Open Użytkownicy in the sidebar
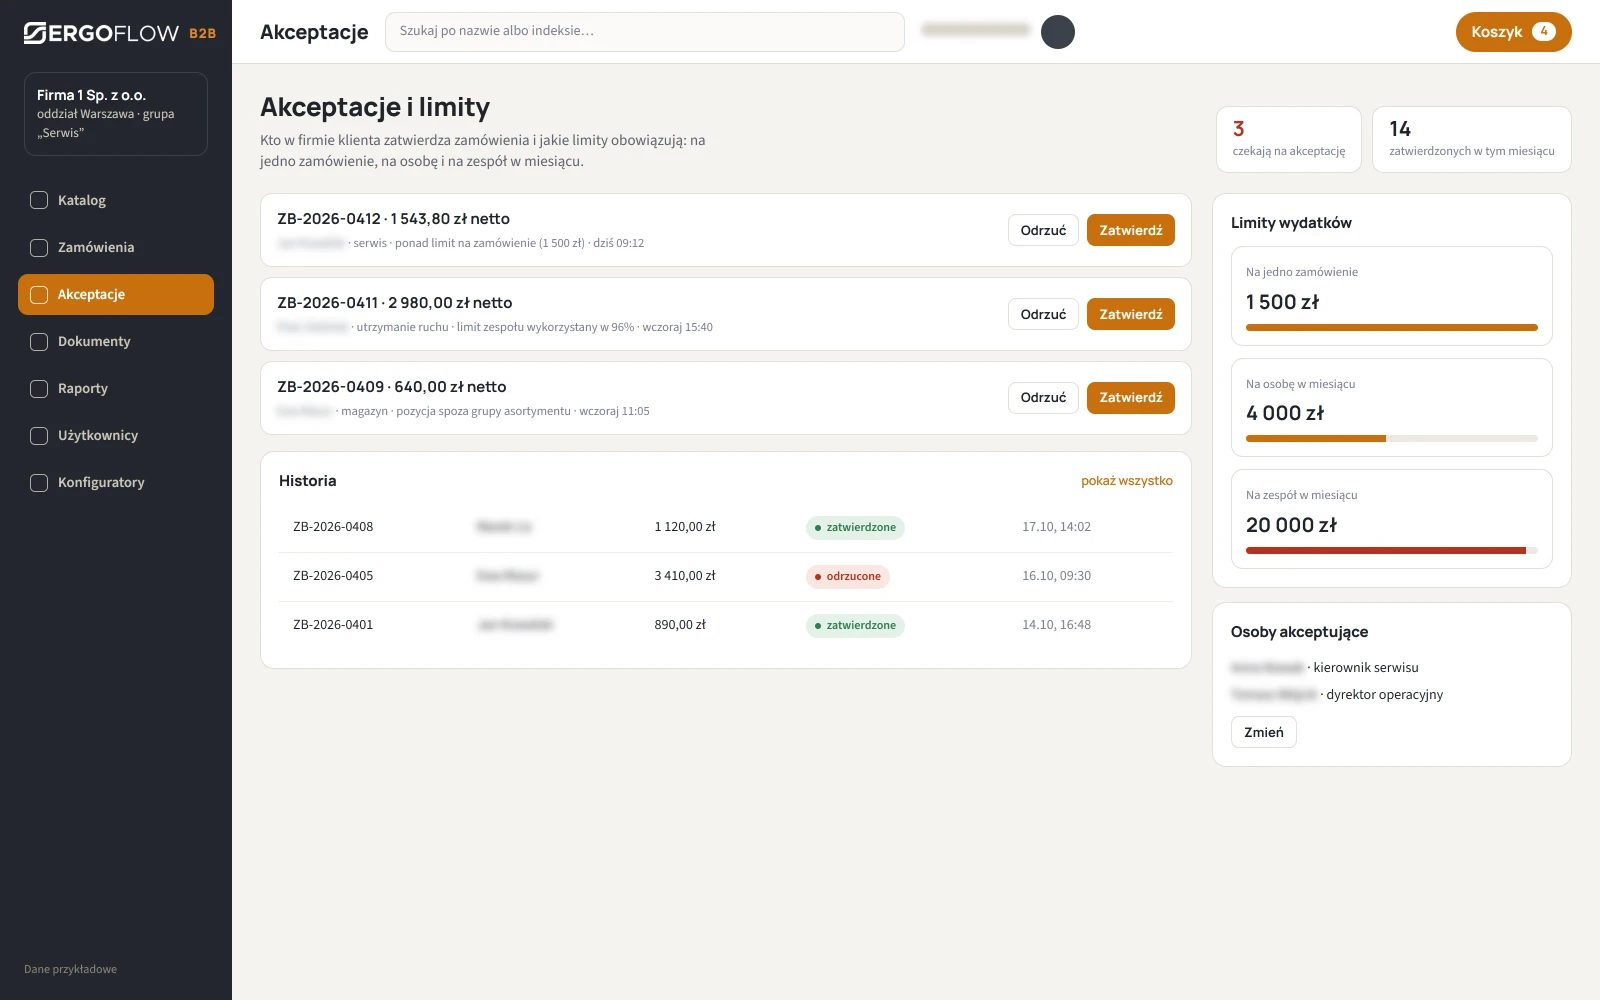The width and height of the screenshot is (1600, 1000). [x=116, y=435]
